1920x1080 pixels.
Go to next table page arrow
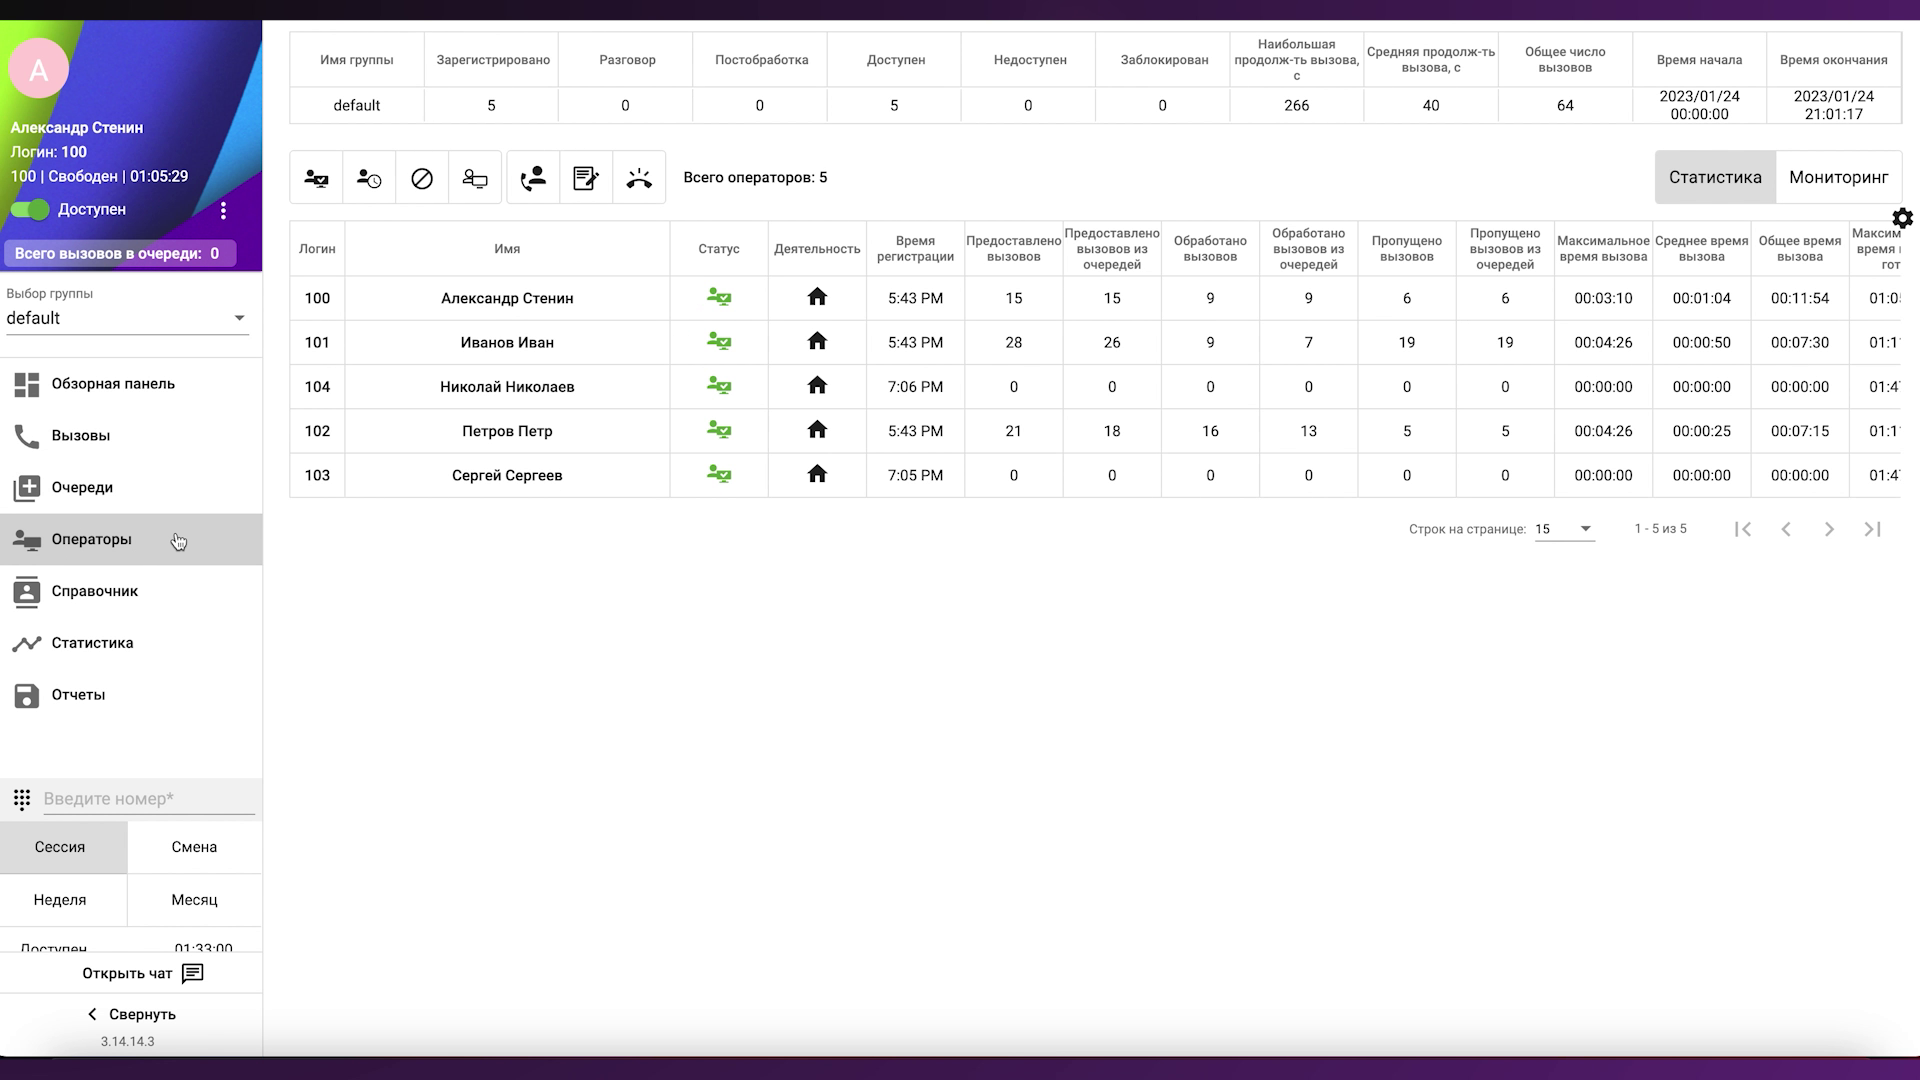coord(1829,529)
